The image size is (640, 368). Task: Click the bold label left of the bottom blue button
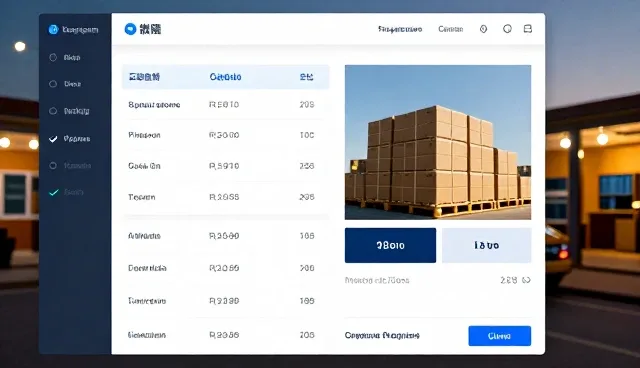pos(382,335)
